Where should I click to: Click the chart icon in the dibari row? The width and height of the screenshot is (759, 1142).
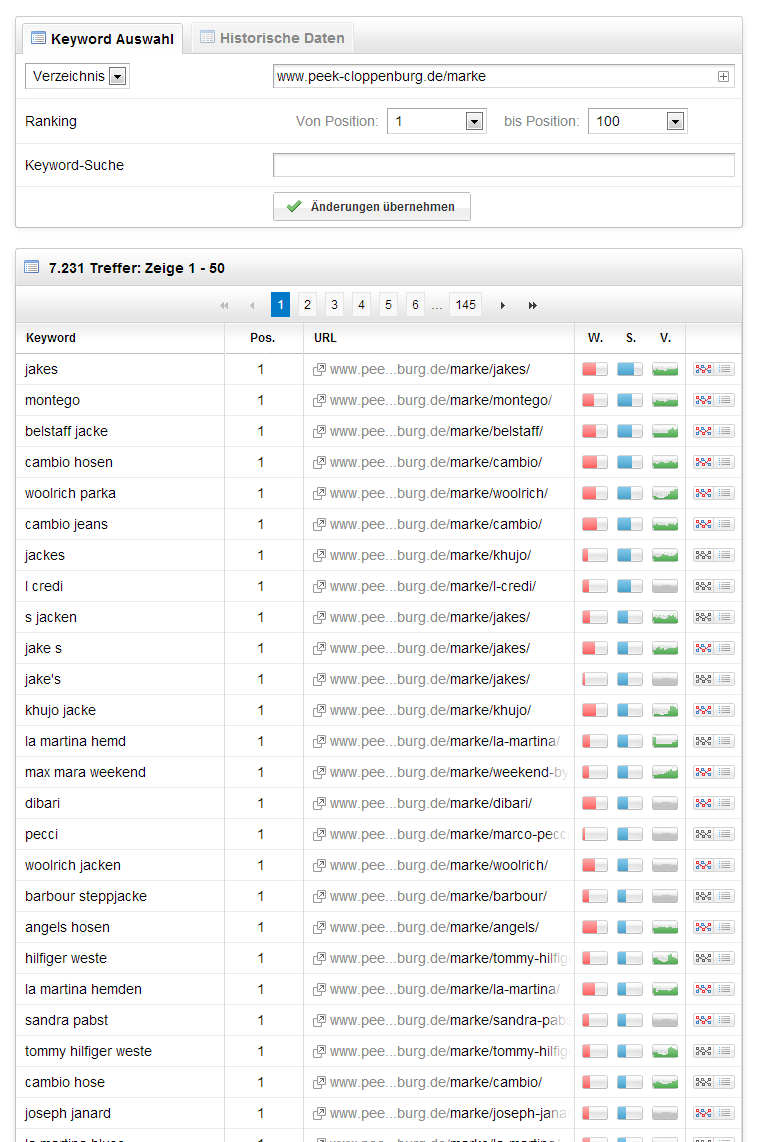coord(703,804)
